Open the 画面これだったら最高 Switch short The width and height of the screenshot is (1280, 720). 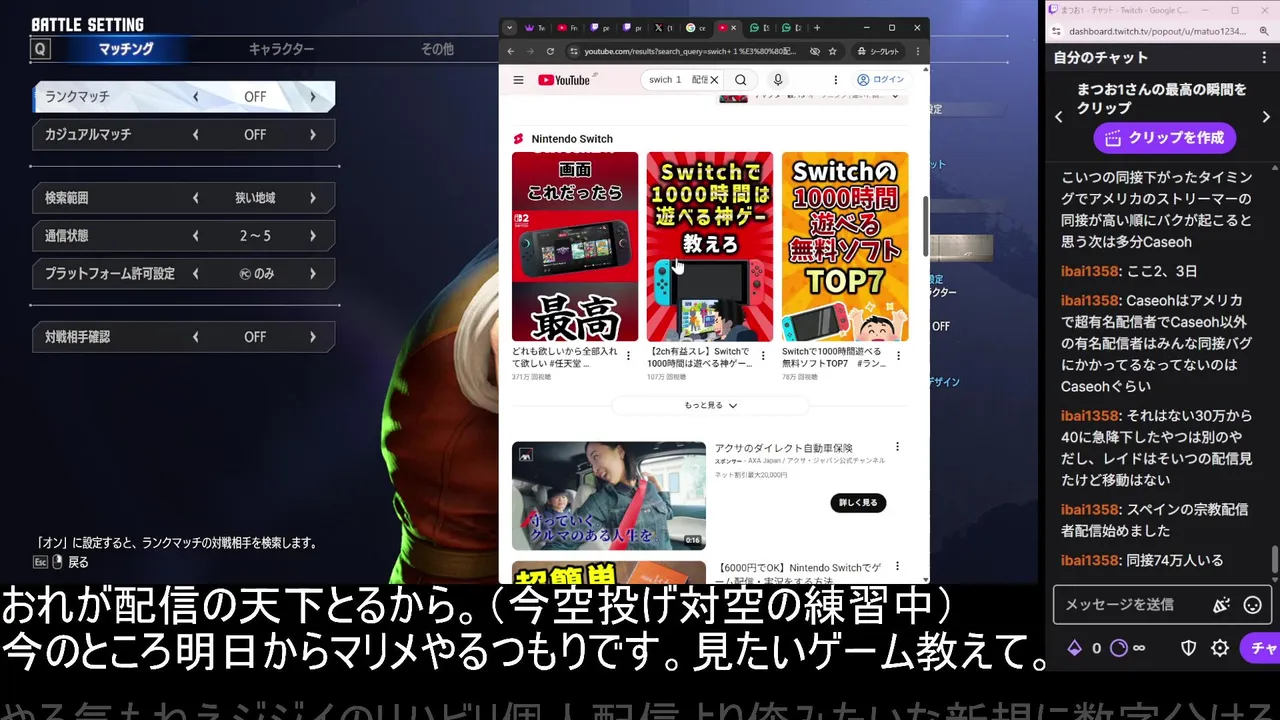(x=575, y=246)
